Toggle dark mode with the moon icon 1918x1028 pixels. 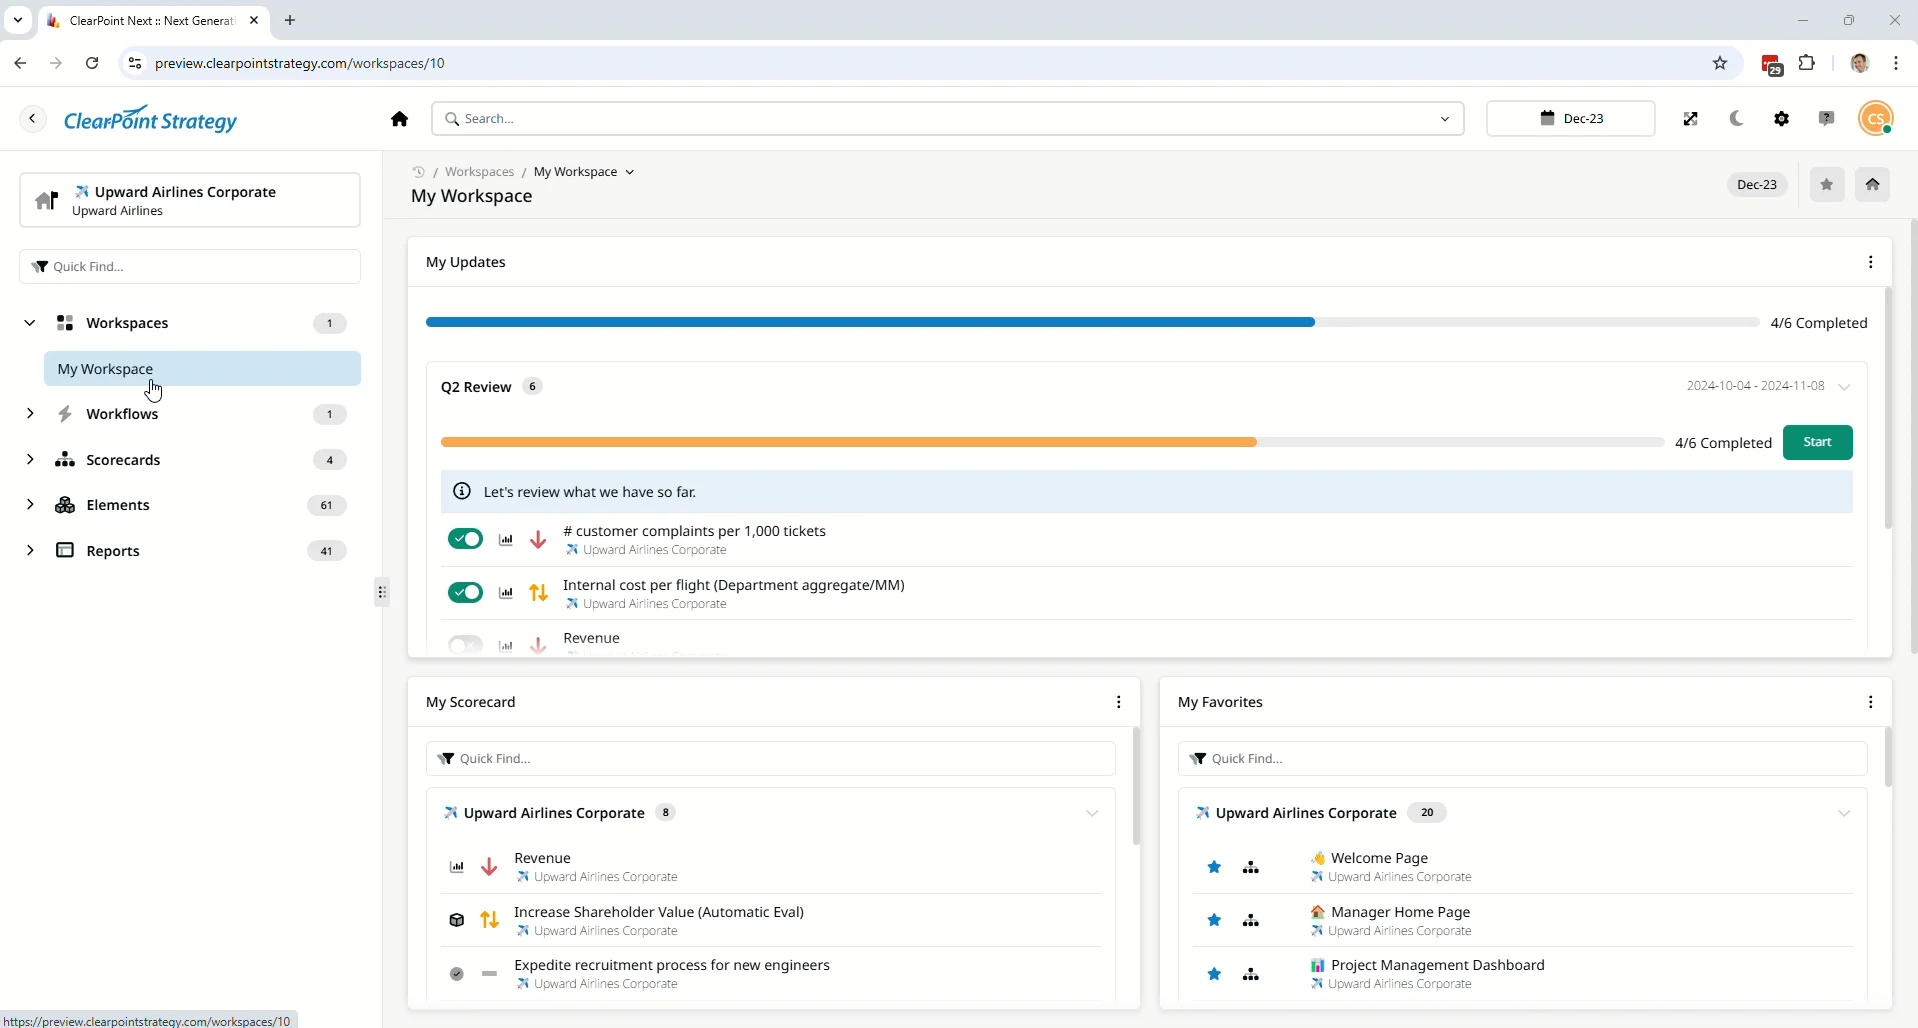(x=1737, y=119)
